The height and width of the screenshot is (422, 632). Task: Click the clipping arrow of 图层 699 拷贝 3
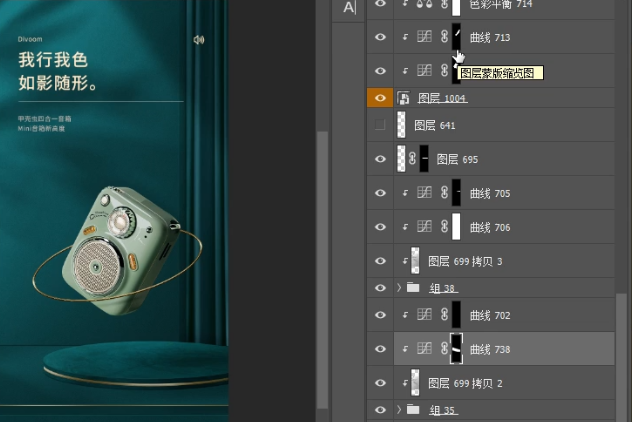tap(405, 261)
